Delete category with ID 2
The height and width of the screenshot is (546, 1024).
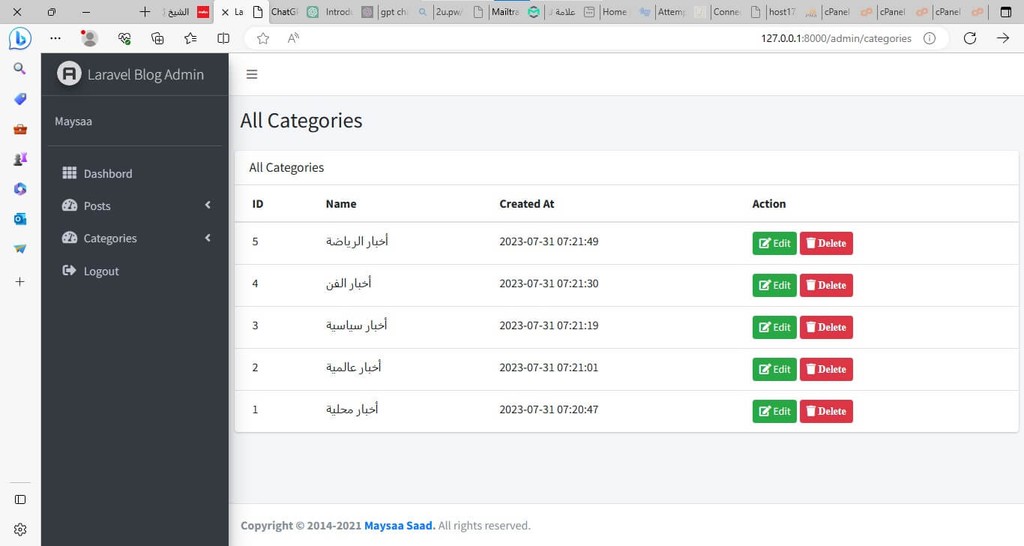tap(826, 369)
